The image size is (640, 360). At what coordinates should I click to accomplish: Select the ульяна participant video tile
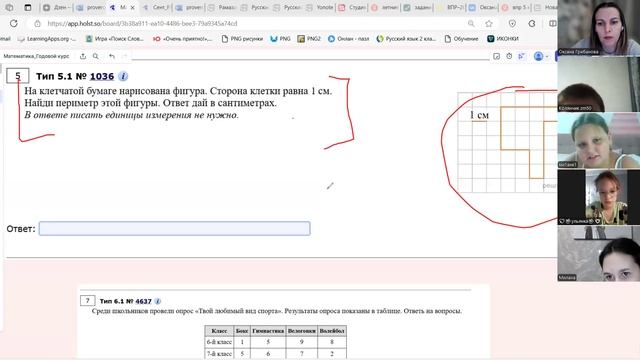coord(599,197)
